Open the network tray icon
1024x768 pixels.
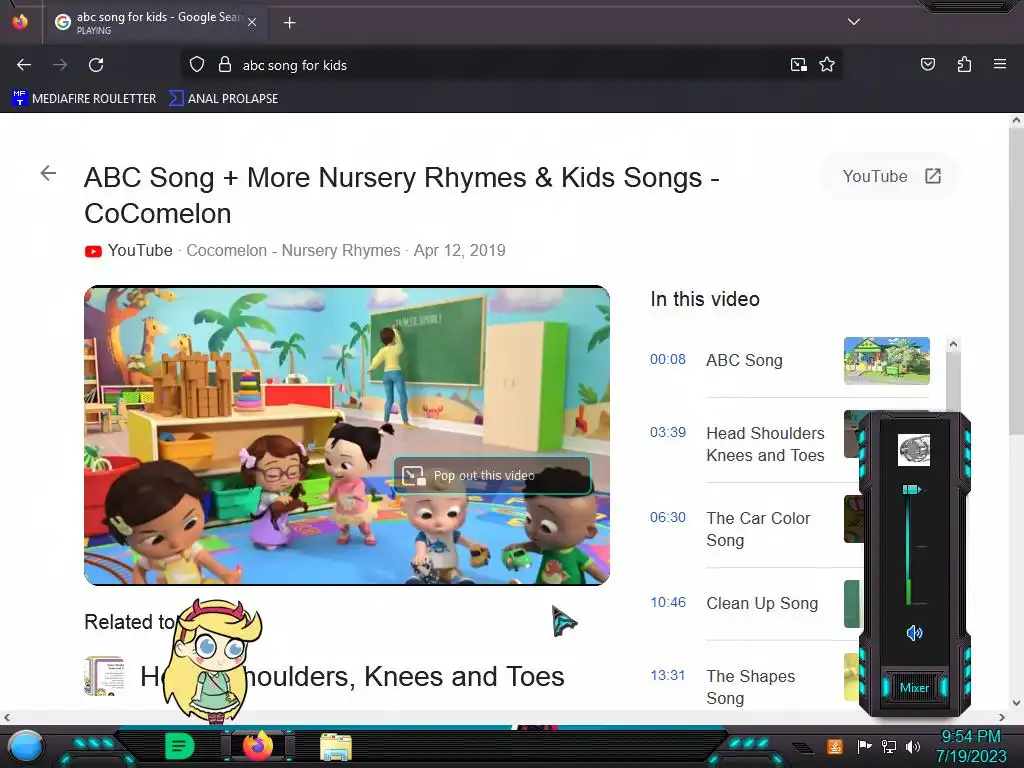pyautogui.click(x=889, y=746)
